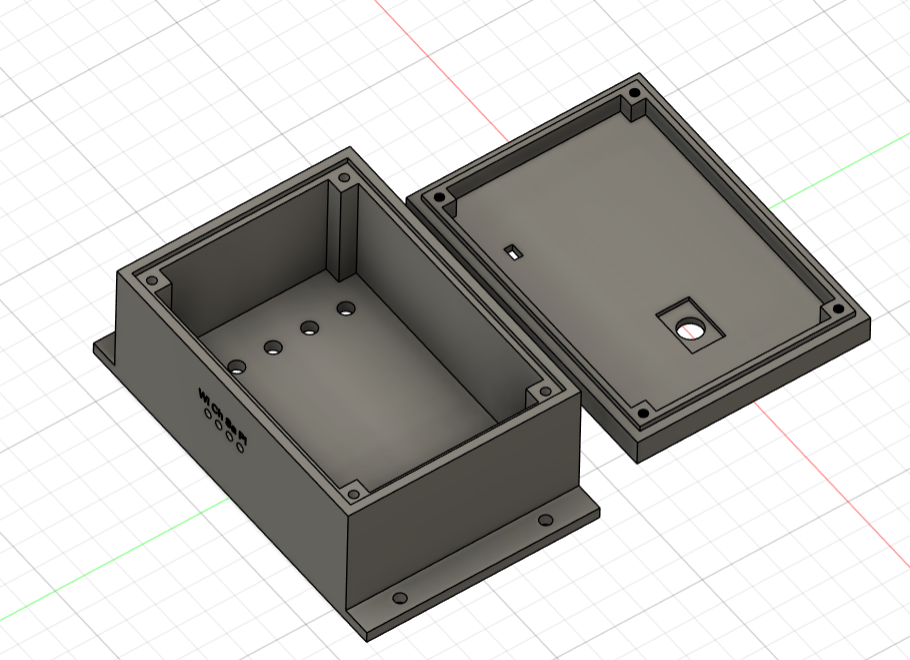Click the third-from-left box floor hole

pos(309,329)
